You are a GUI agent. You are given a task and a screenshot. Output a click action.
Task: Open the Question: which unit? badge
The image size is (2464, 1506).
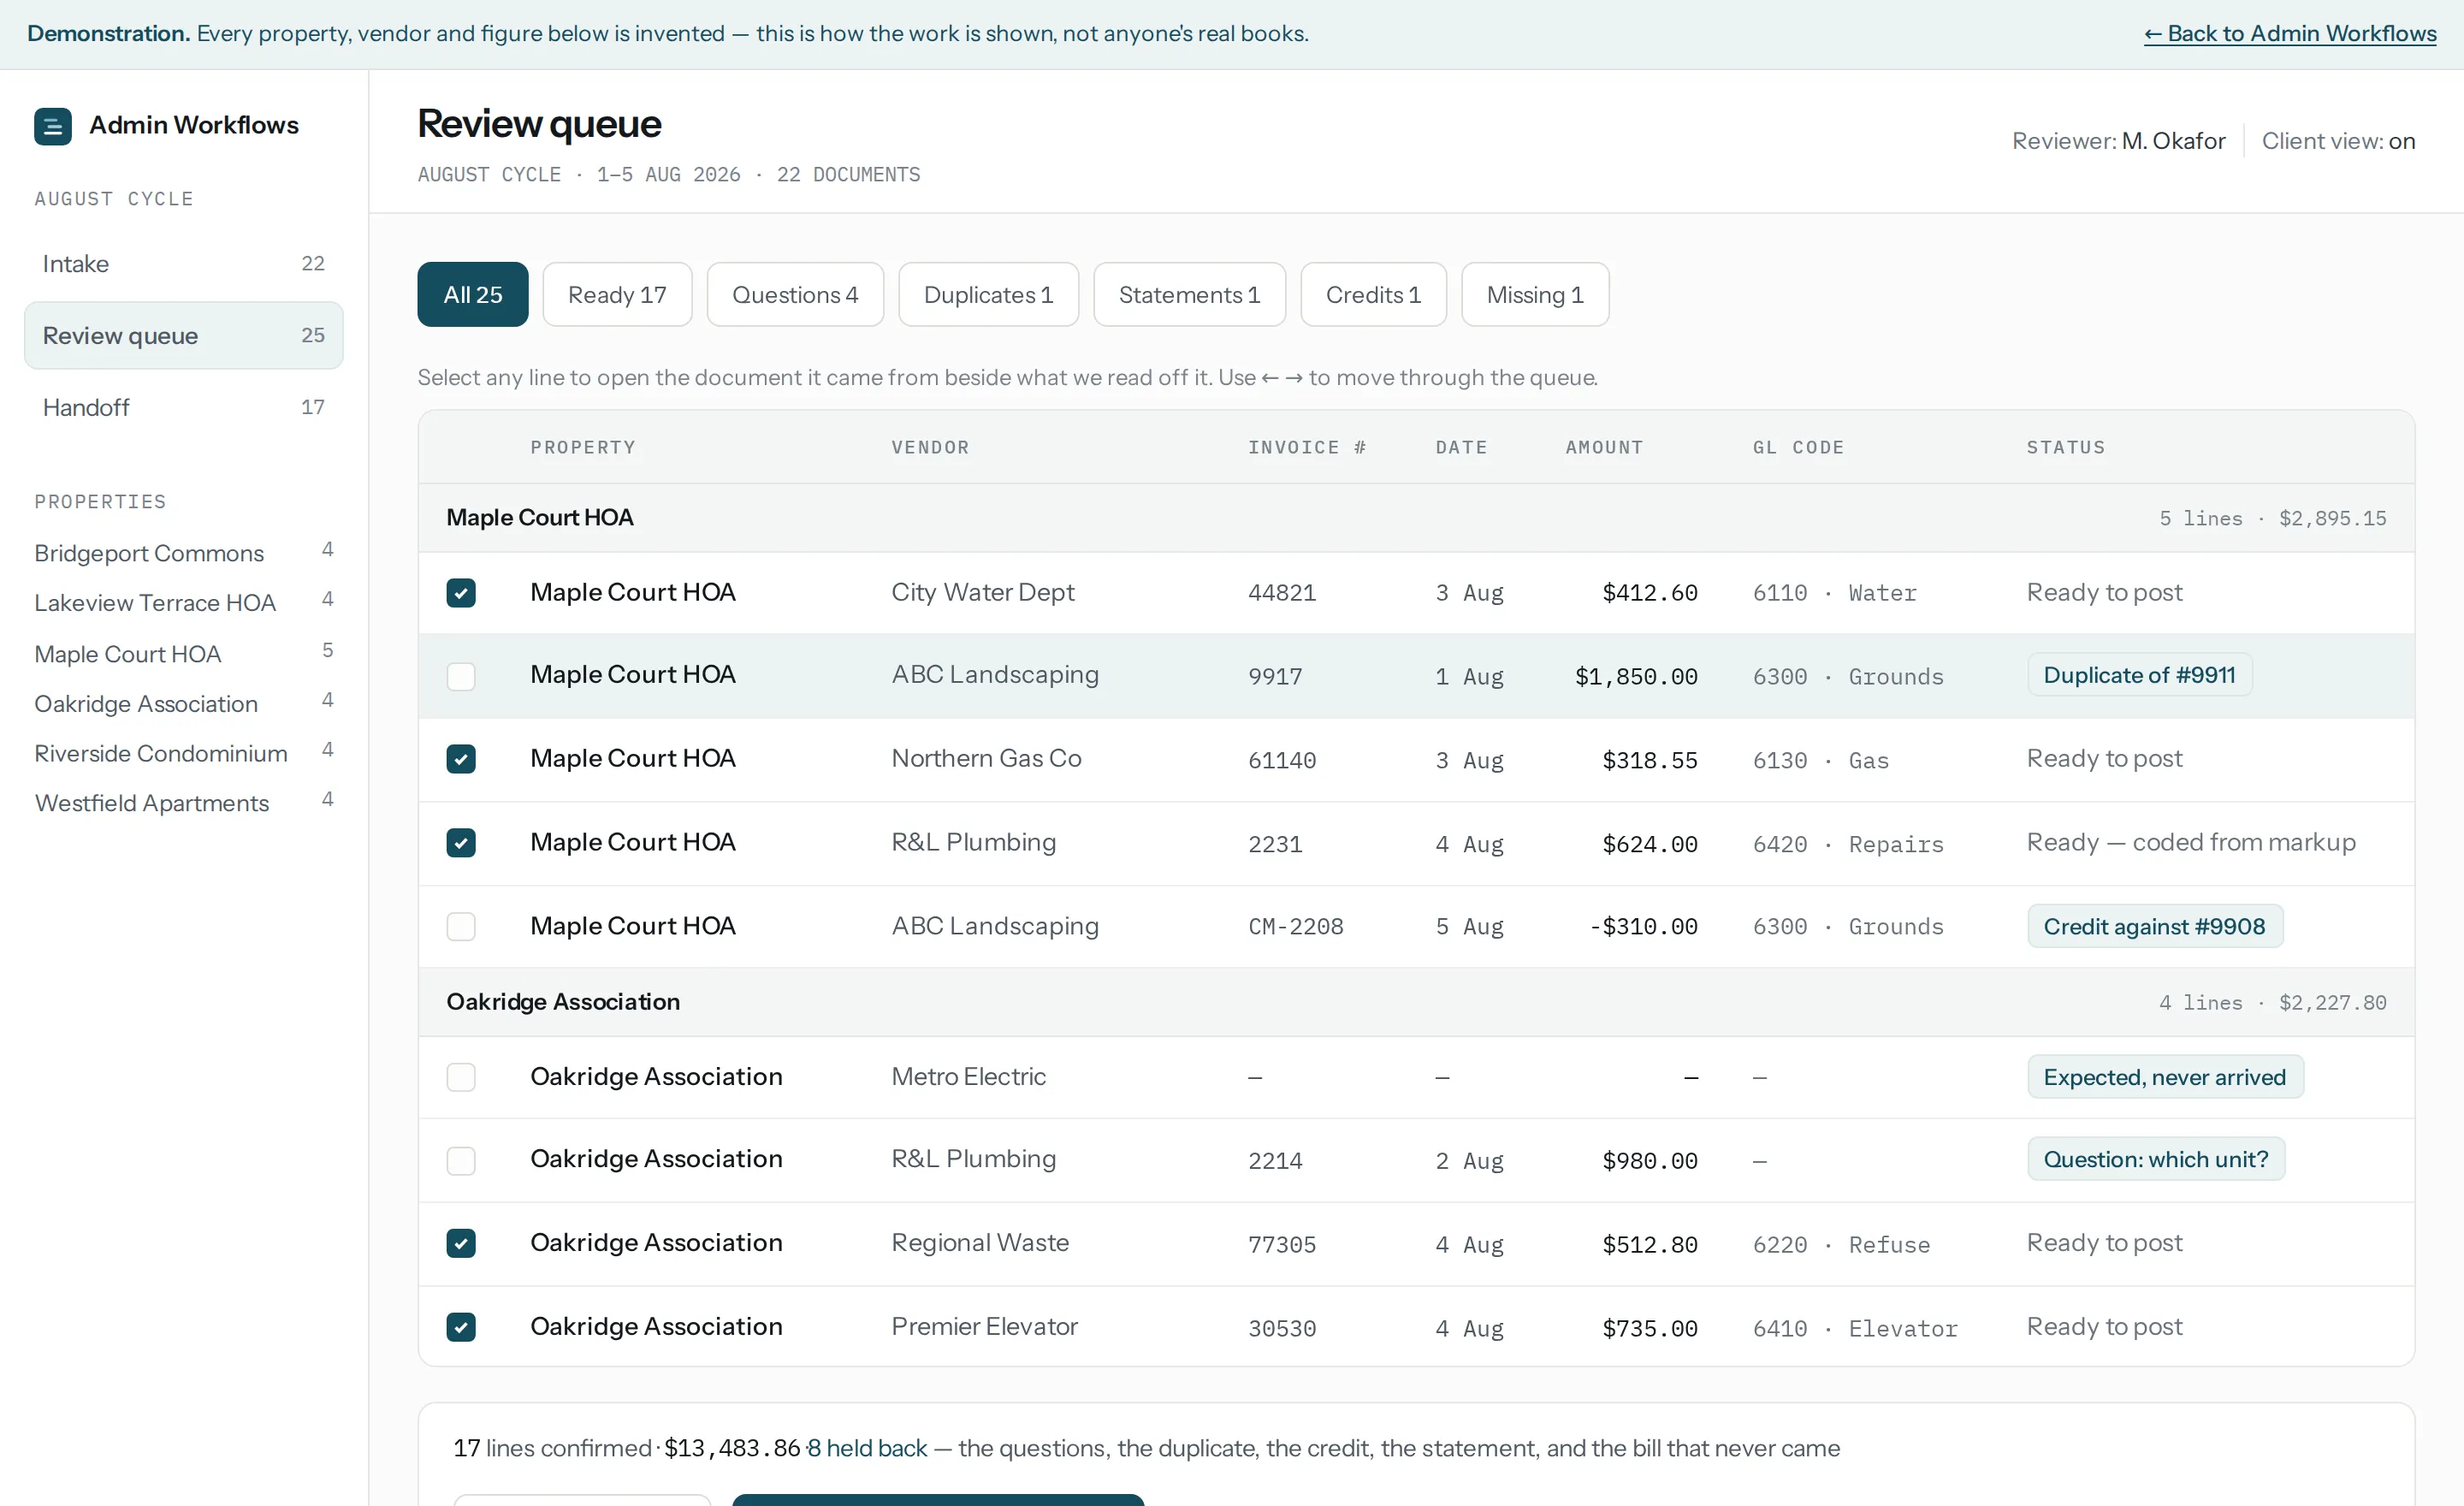tap(2156, 1160)
